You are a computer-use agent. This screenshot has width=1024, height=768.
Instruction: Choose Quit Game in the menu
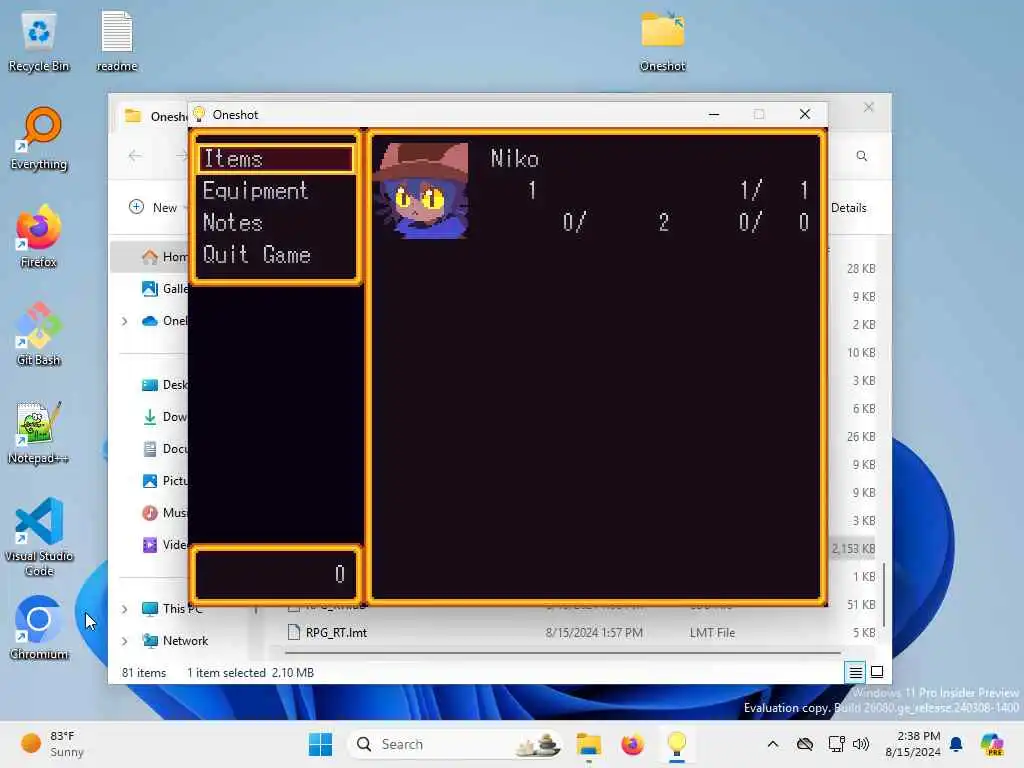[256, 255]
